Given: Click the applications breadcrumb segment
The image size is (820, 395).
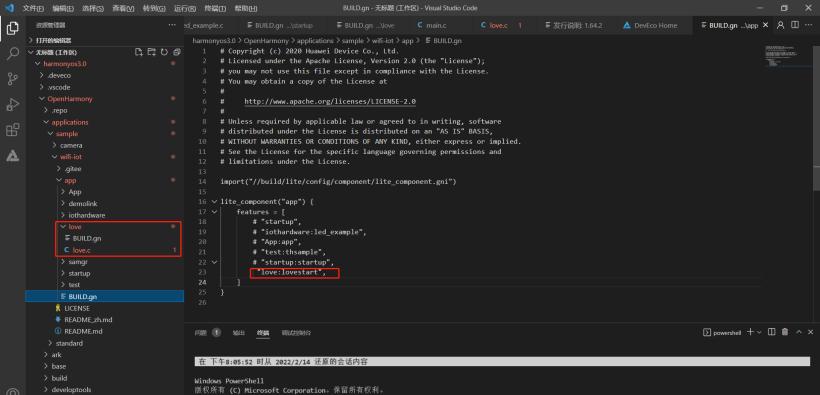Looking at the screenshot, I should click(315, 40).
